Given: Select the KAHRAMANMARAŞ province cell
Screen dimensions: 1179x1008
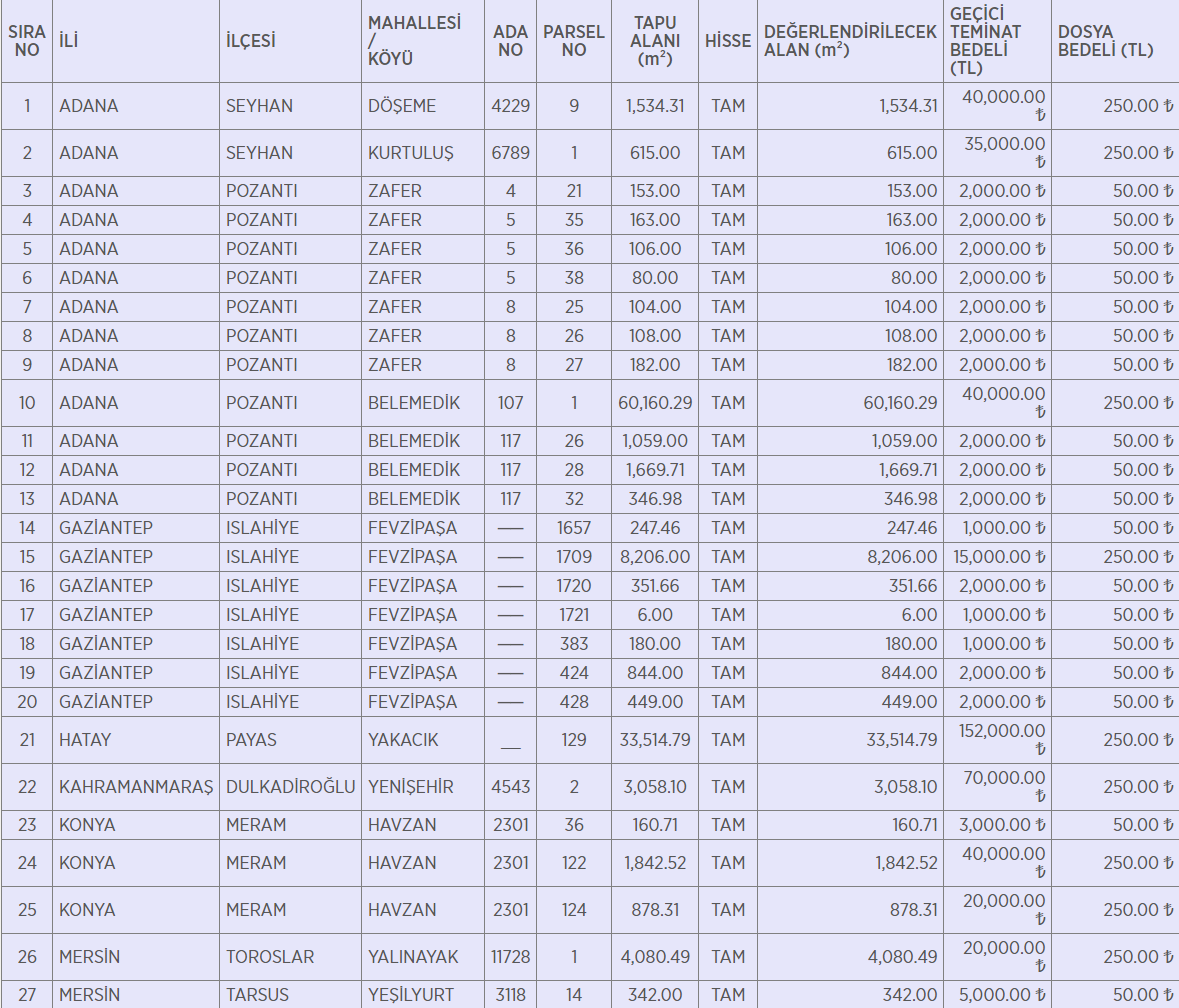Looking at the screenshot, I should tap(136, 787).
